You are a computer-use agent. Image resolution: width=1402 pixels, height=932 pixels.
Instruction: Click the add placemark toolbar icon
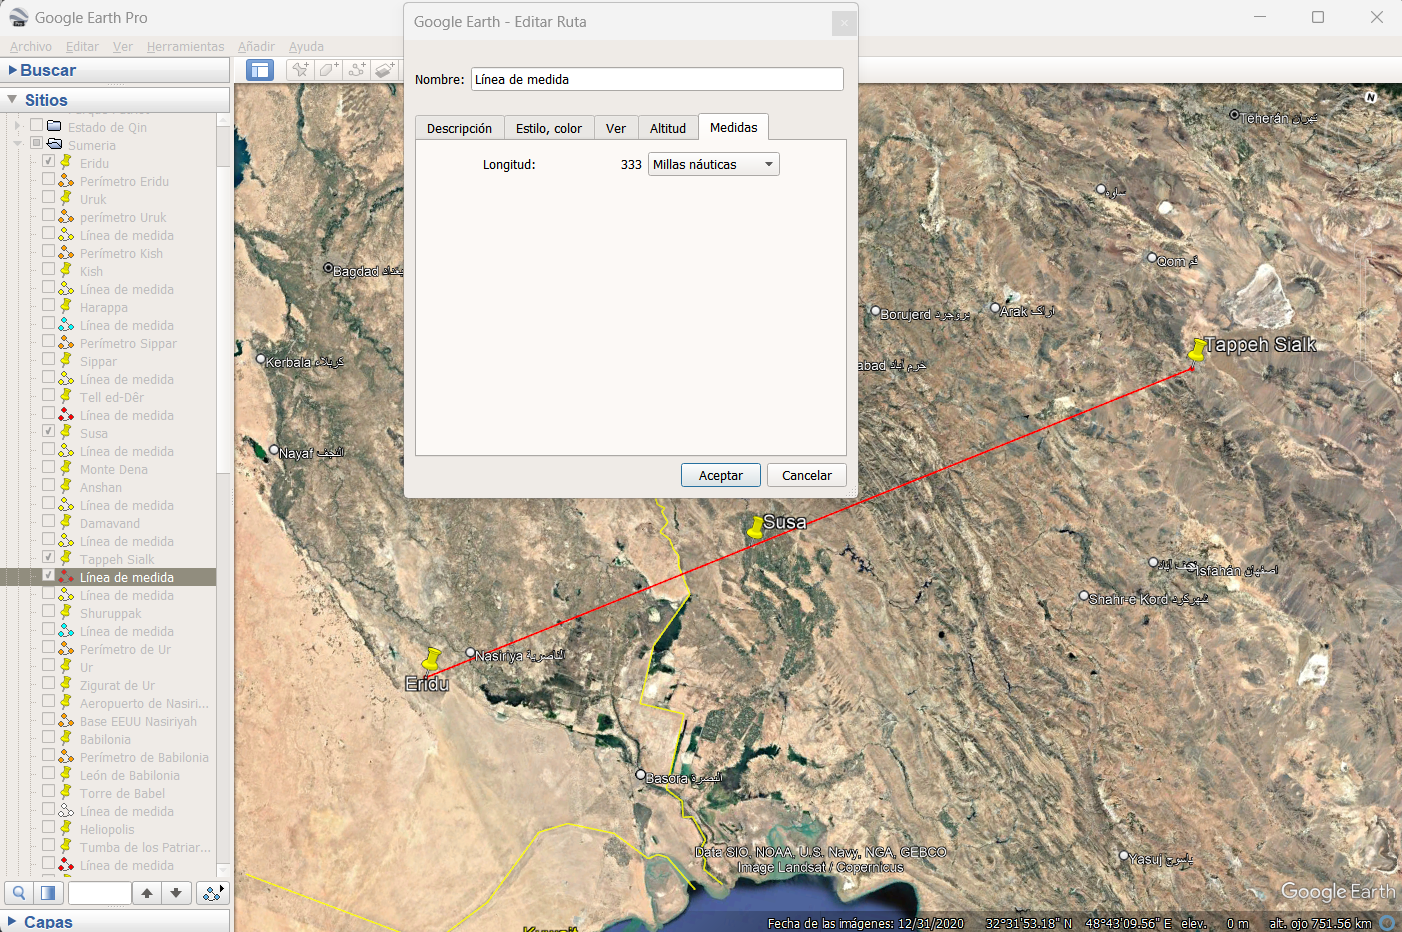pyautogui.click(x=300, y=70)
